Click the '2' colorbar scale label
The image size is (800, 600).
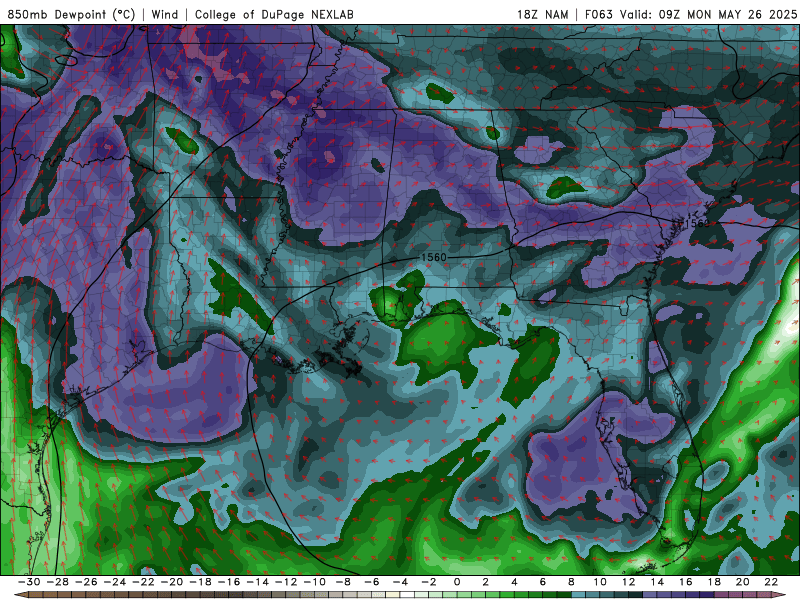[485, 582]
